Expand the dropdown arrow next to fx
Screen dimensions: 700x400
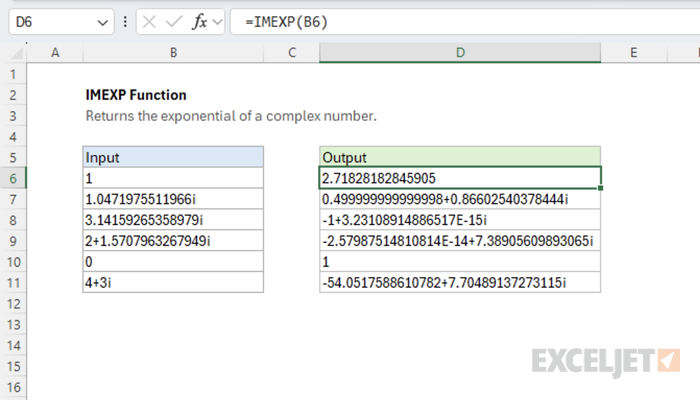pos(217,22)
